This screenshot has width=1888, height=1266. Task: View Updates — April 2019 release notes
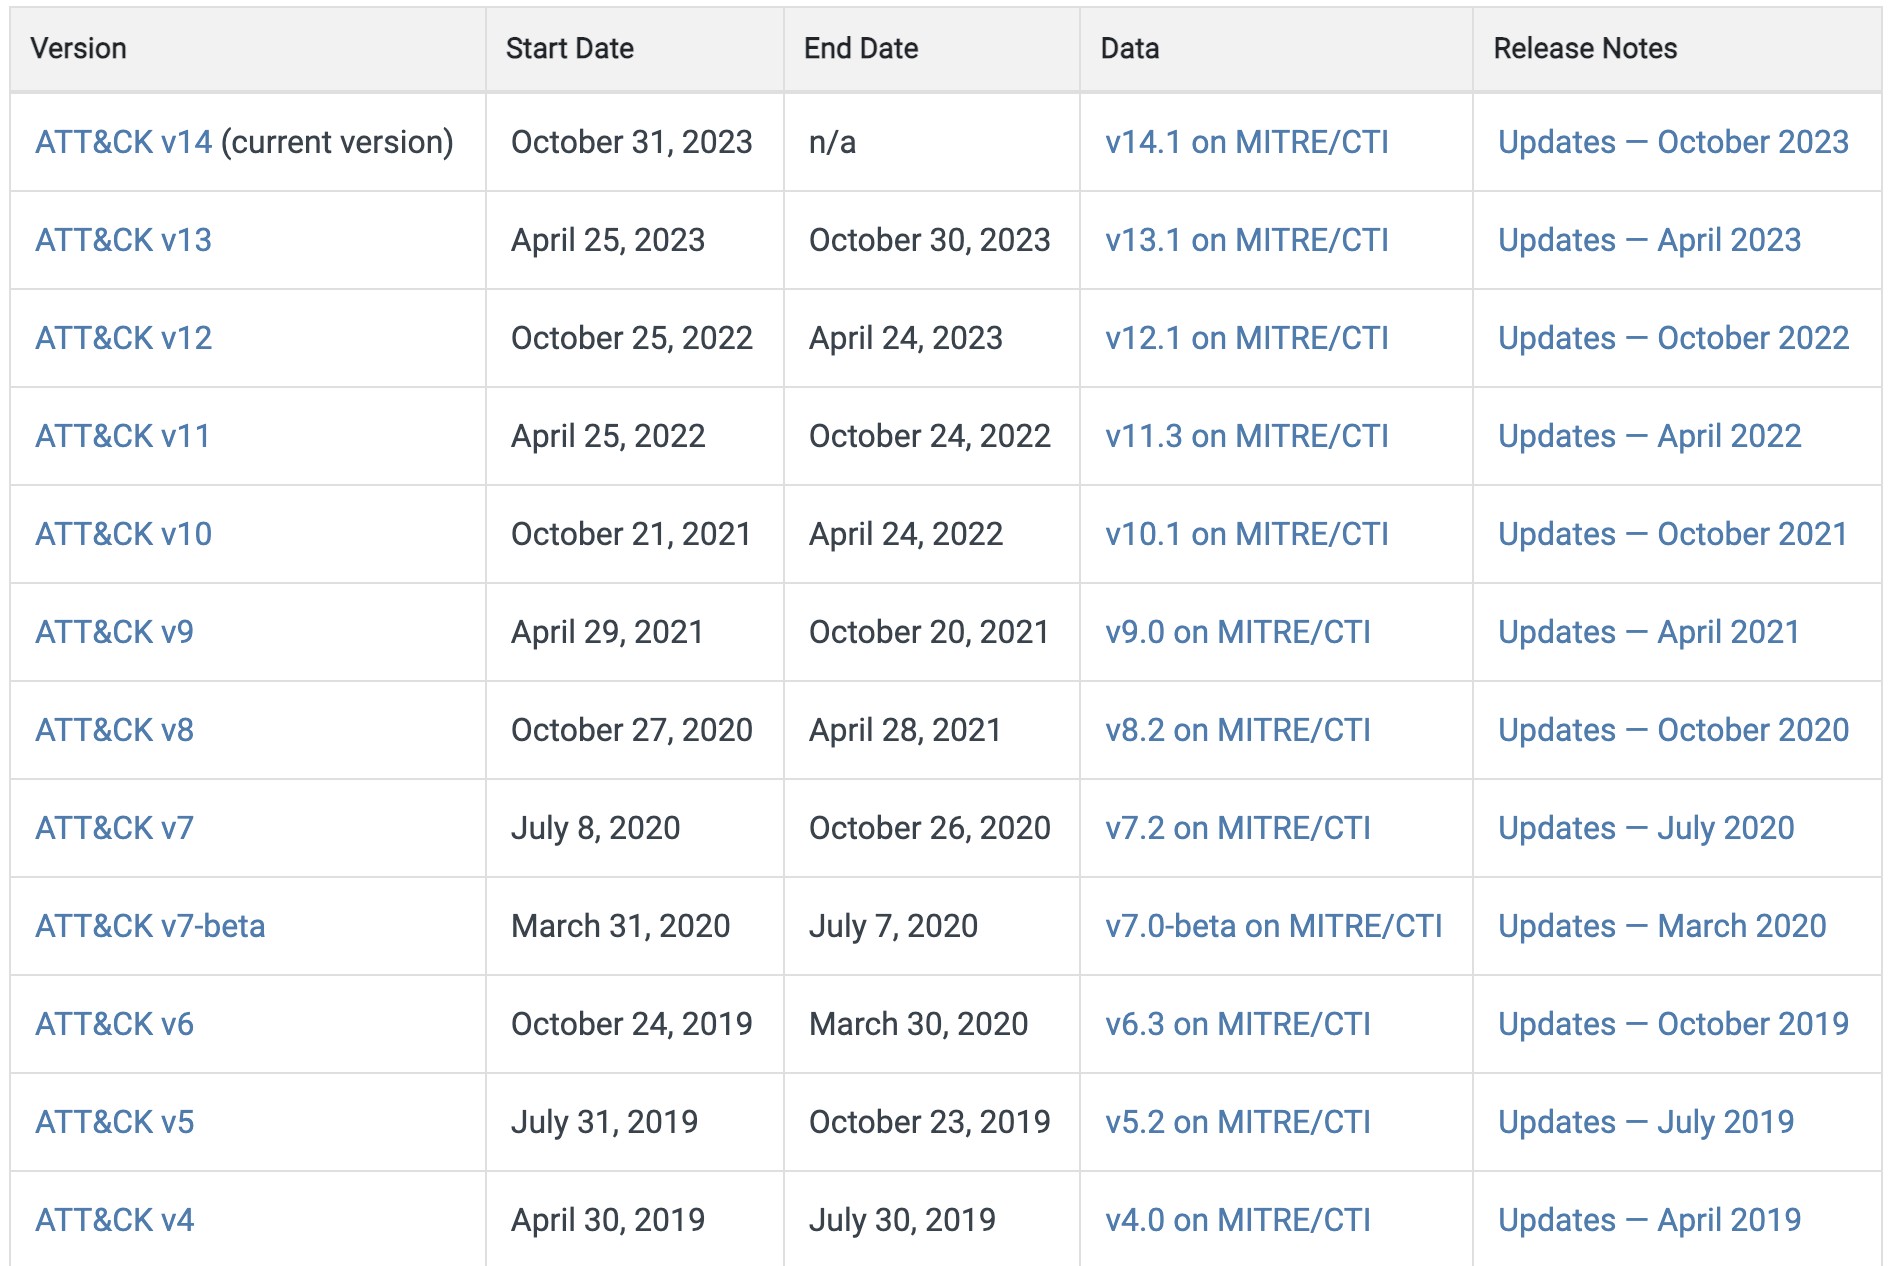(1650, 1220)
